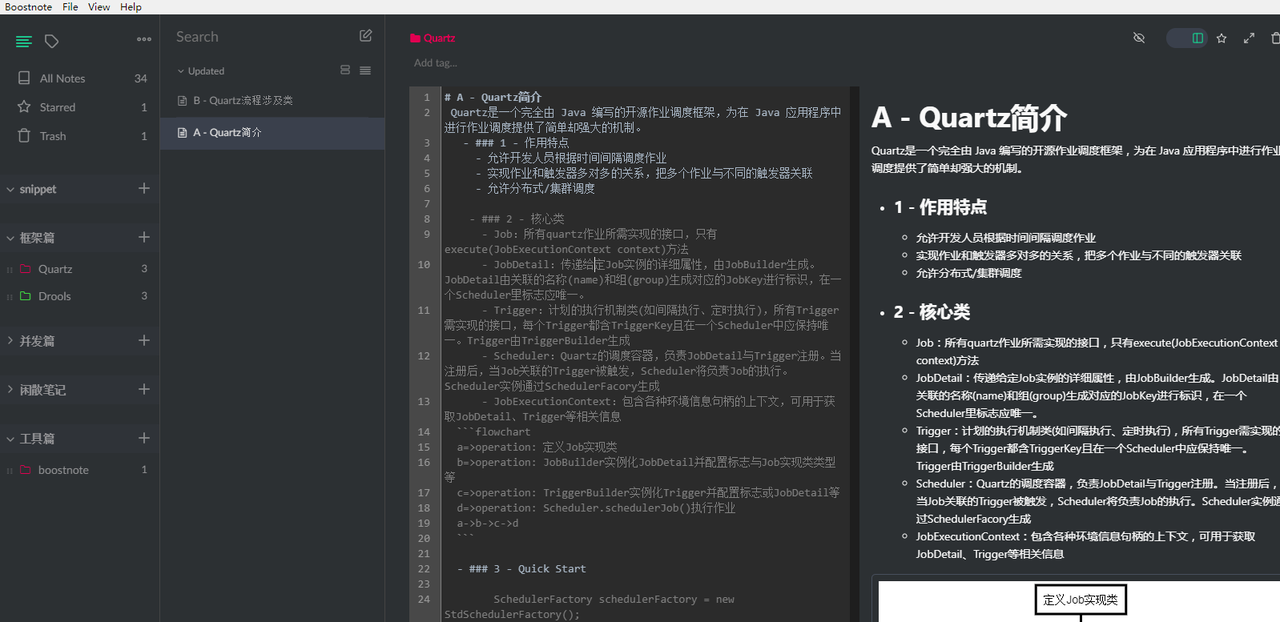Viewport: 1280px width, 622px height.
Task: Click preview bullet '允许开发人员根据时间间隔调度作业'
Action: click(x=1006, y=238)
